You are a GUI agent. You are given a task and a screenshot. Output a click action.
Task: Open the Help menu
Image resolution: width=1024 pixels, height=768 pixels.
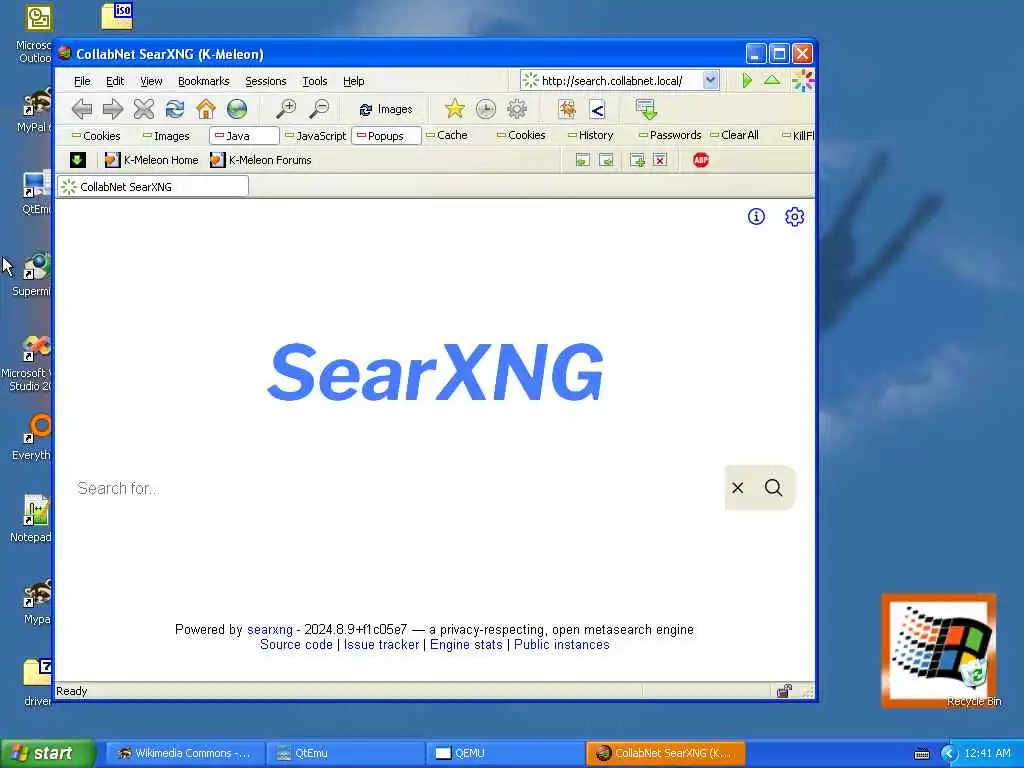coord(354,81)
